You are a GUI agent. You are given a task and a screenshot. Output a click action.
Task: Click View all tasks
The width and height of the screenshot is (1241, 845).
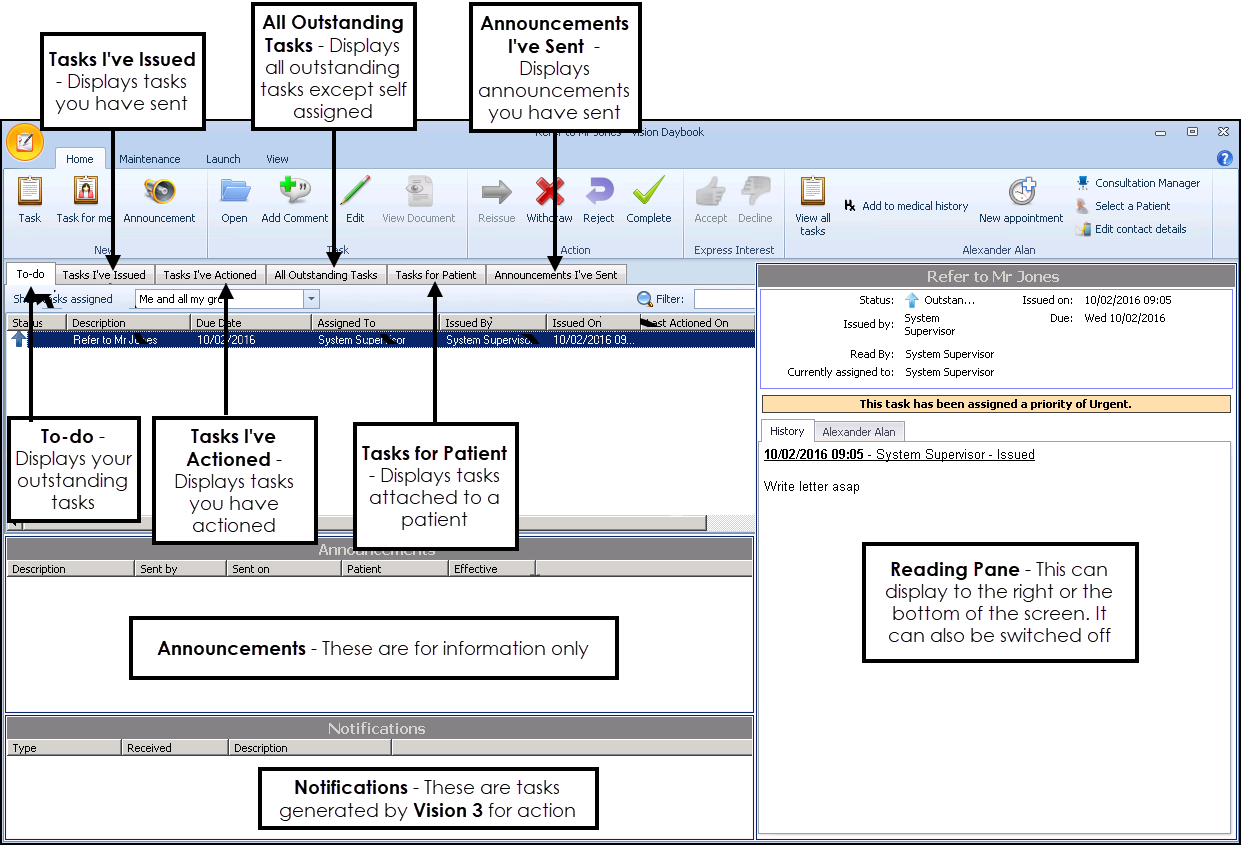(x=812, y=199)
